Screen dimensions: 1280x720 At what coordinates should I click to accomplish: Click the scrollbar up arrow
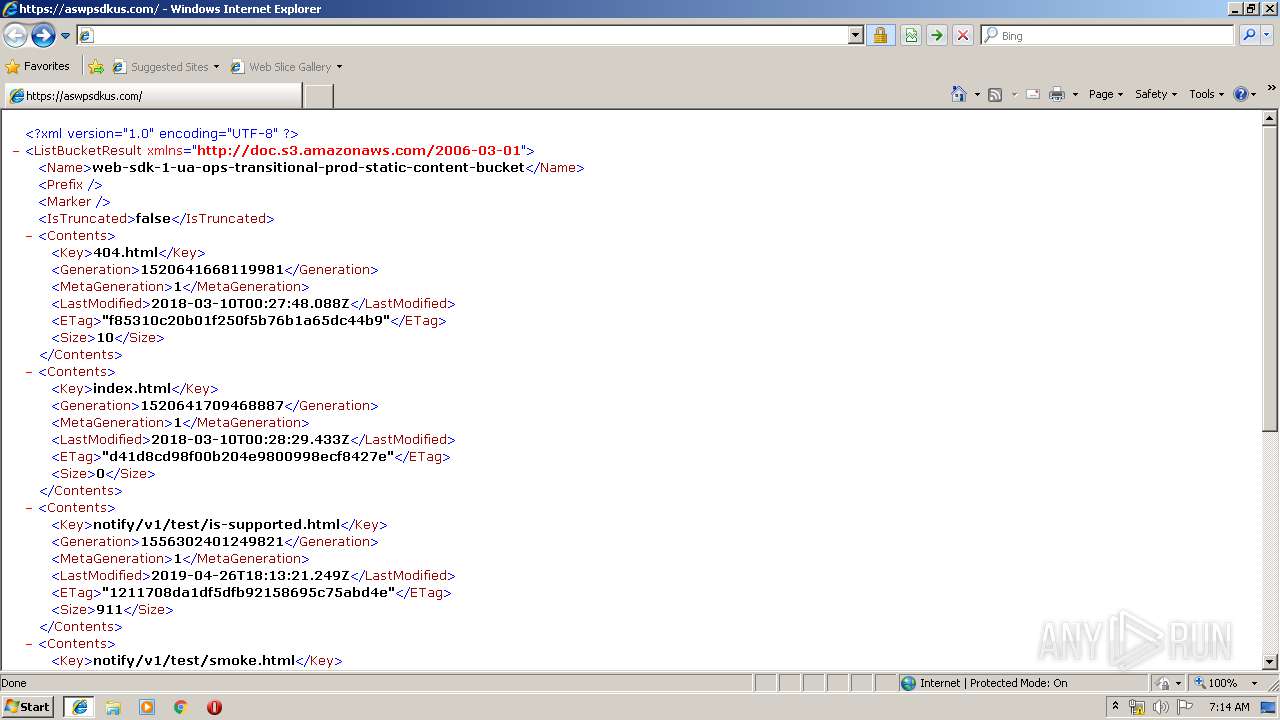click(1270, 118)
